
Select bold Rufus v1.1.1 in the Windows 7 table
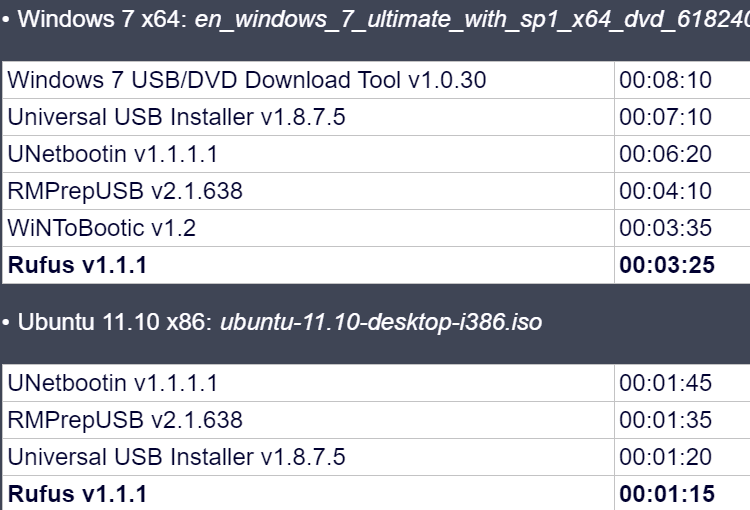click(x=77, y=265)
